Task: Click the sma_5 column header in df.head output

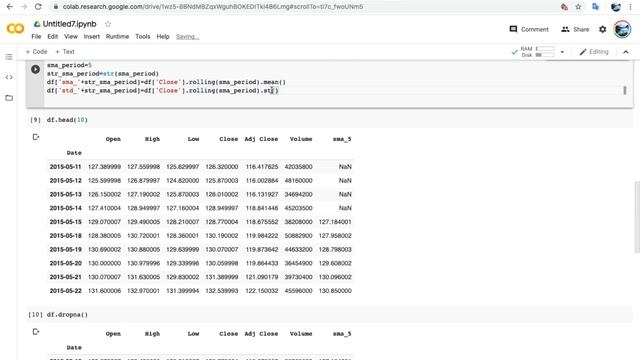Action: [342, 139]
